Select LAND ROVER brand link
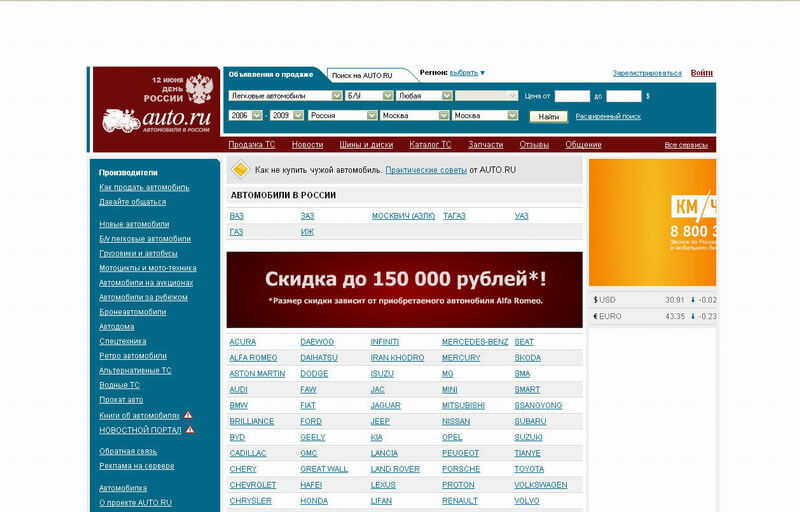Image resolution: width=800 pixels, height=512 pixels. [x=395, y=469]
